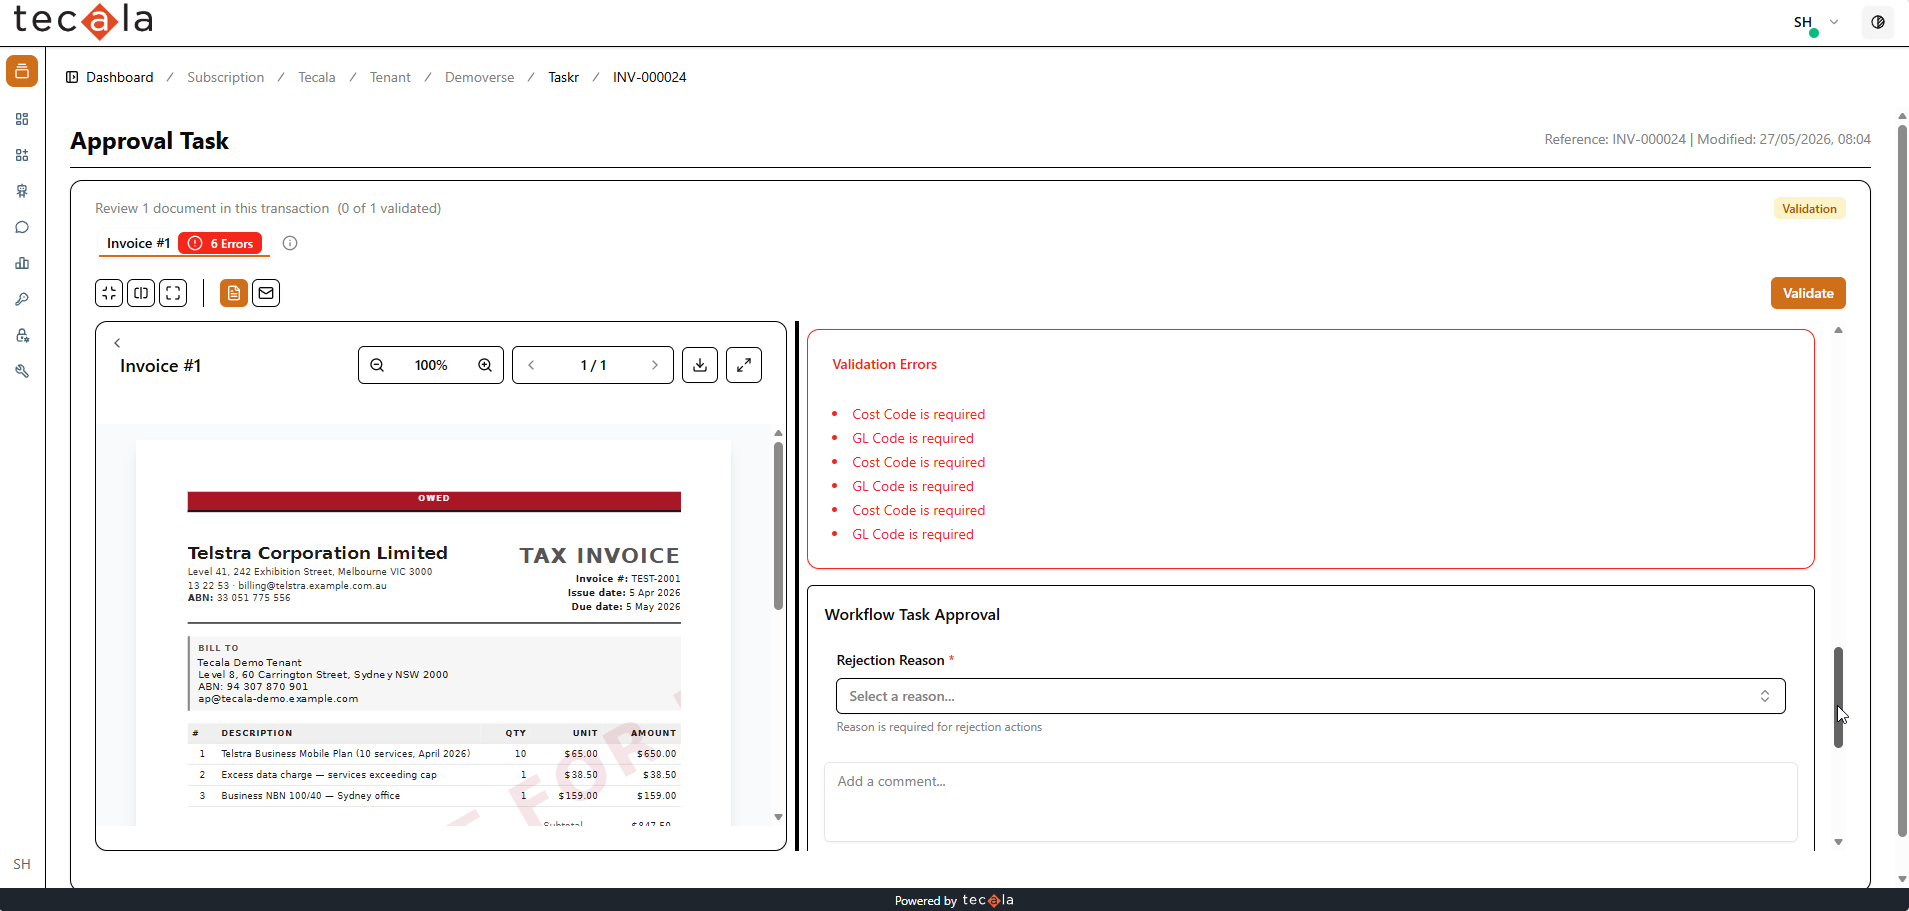Open the Taskr breadcrumb link
This screenshot has height=911, width=1909.
[x=564, y=77]
